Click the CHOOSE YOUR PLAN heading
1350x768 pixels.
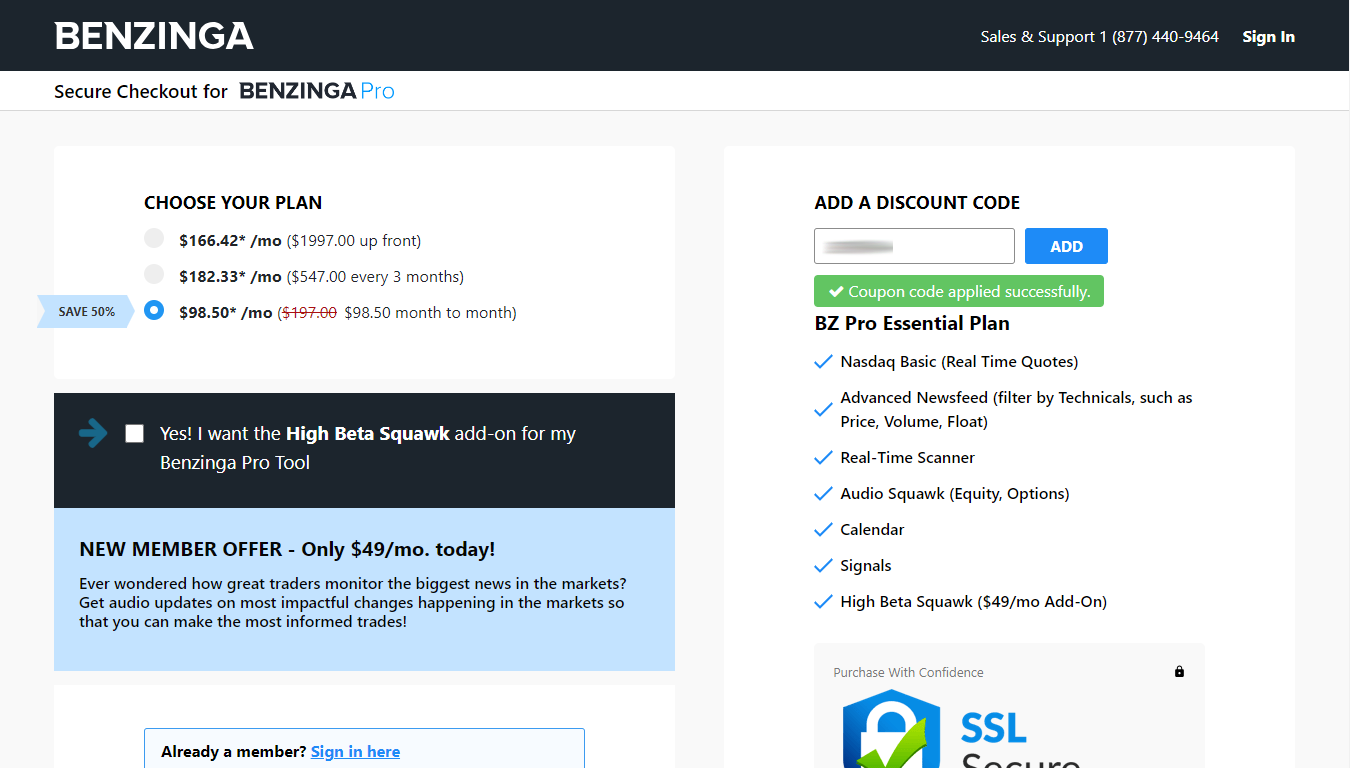click(x=232, y=202)
